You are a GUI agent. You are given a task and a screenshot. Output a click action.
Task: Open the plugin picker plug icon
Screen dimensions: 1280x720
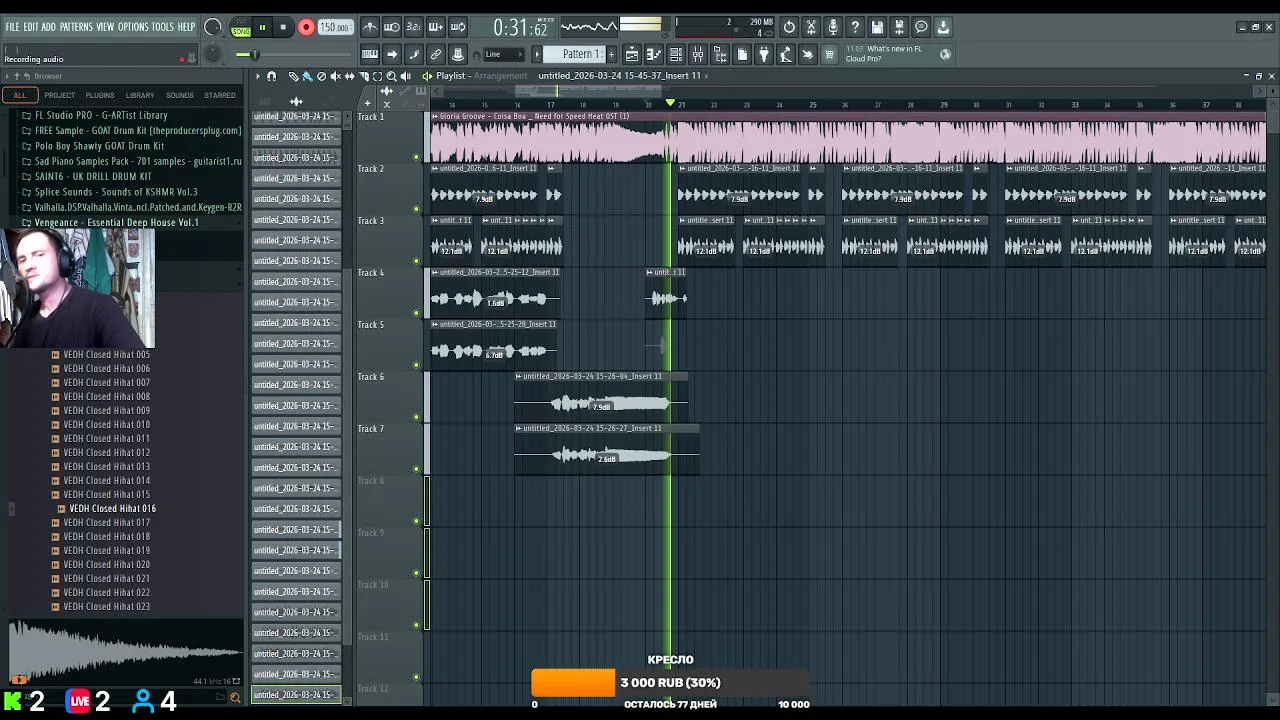pos(764,54)
